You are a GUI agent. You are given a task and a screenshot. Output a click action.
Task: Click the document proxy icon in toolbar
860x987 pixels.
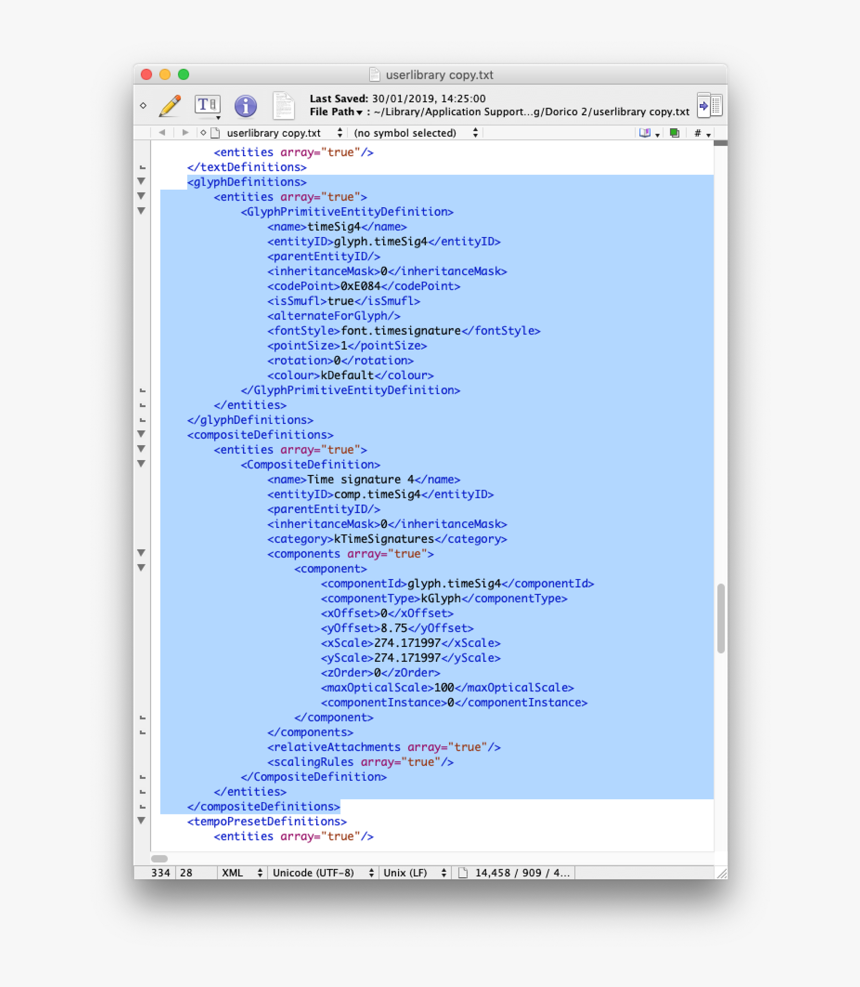click(x=283, y=106)
